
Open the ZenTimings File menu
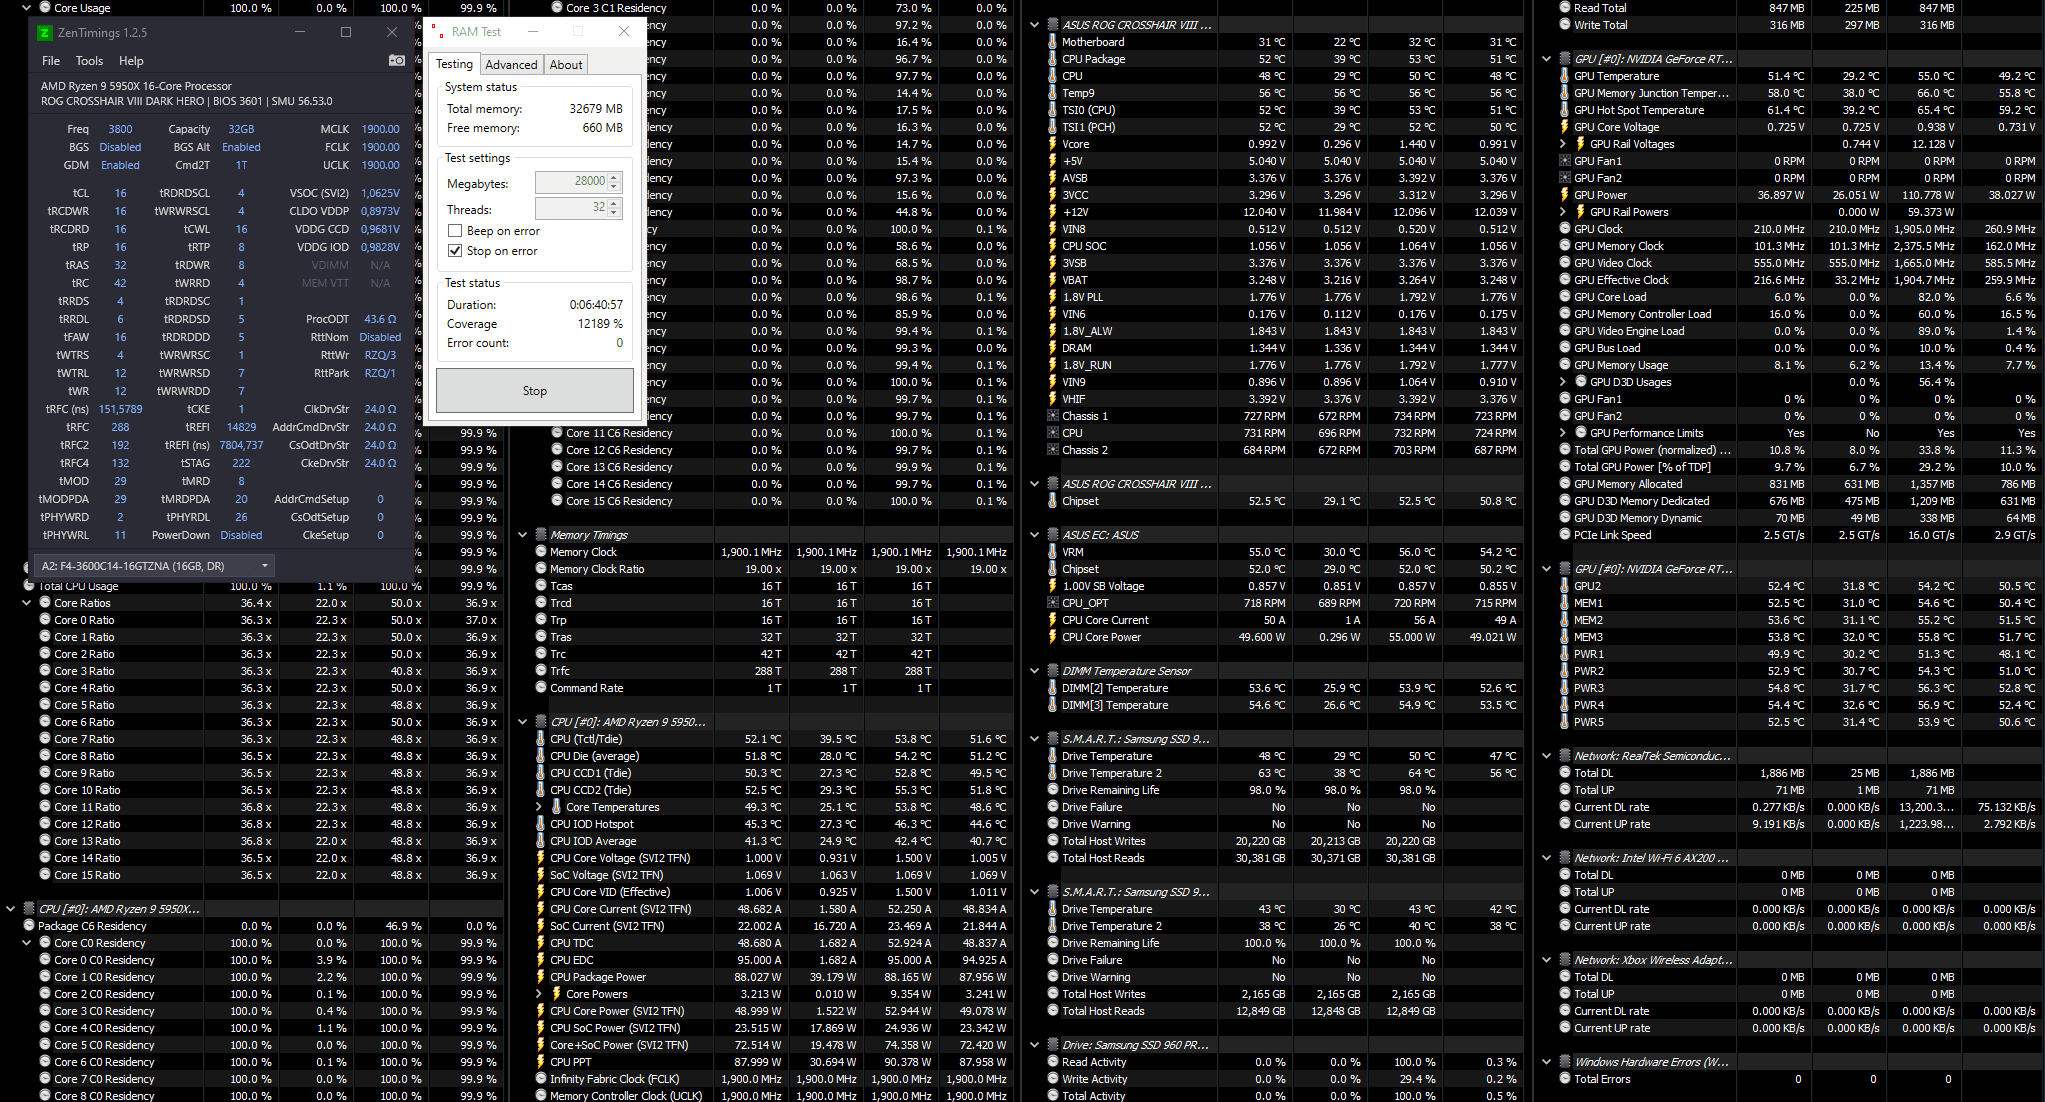(x=51, y=61)
